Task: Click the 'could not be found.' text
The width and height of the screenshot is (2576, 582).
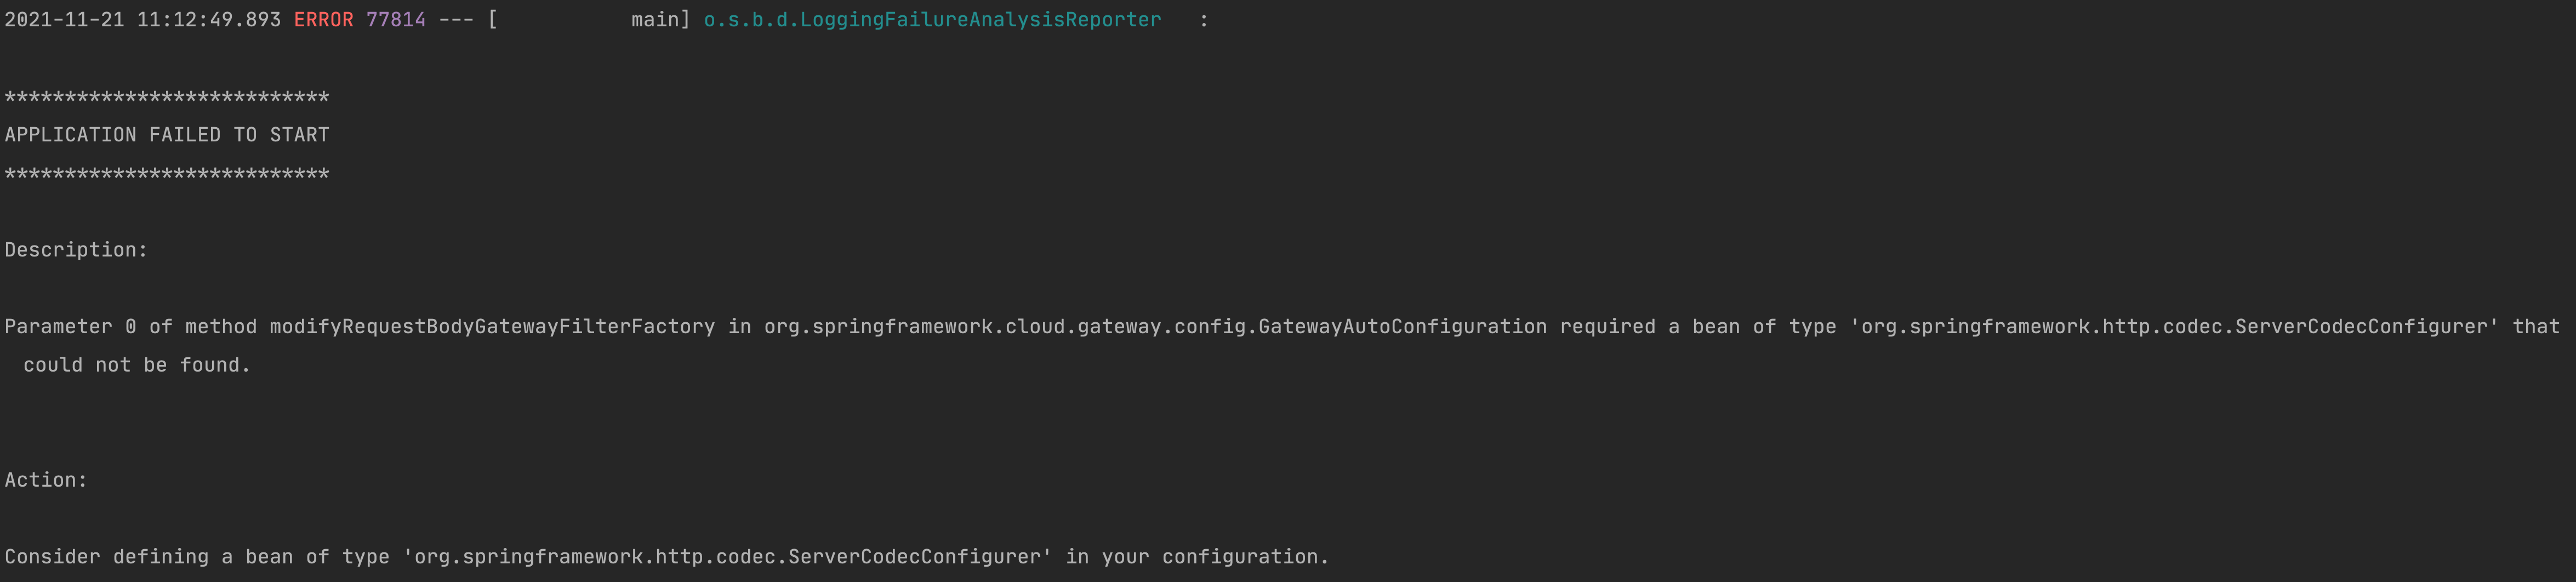Action: pos(137,365)
